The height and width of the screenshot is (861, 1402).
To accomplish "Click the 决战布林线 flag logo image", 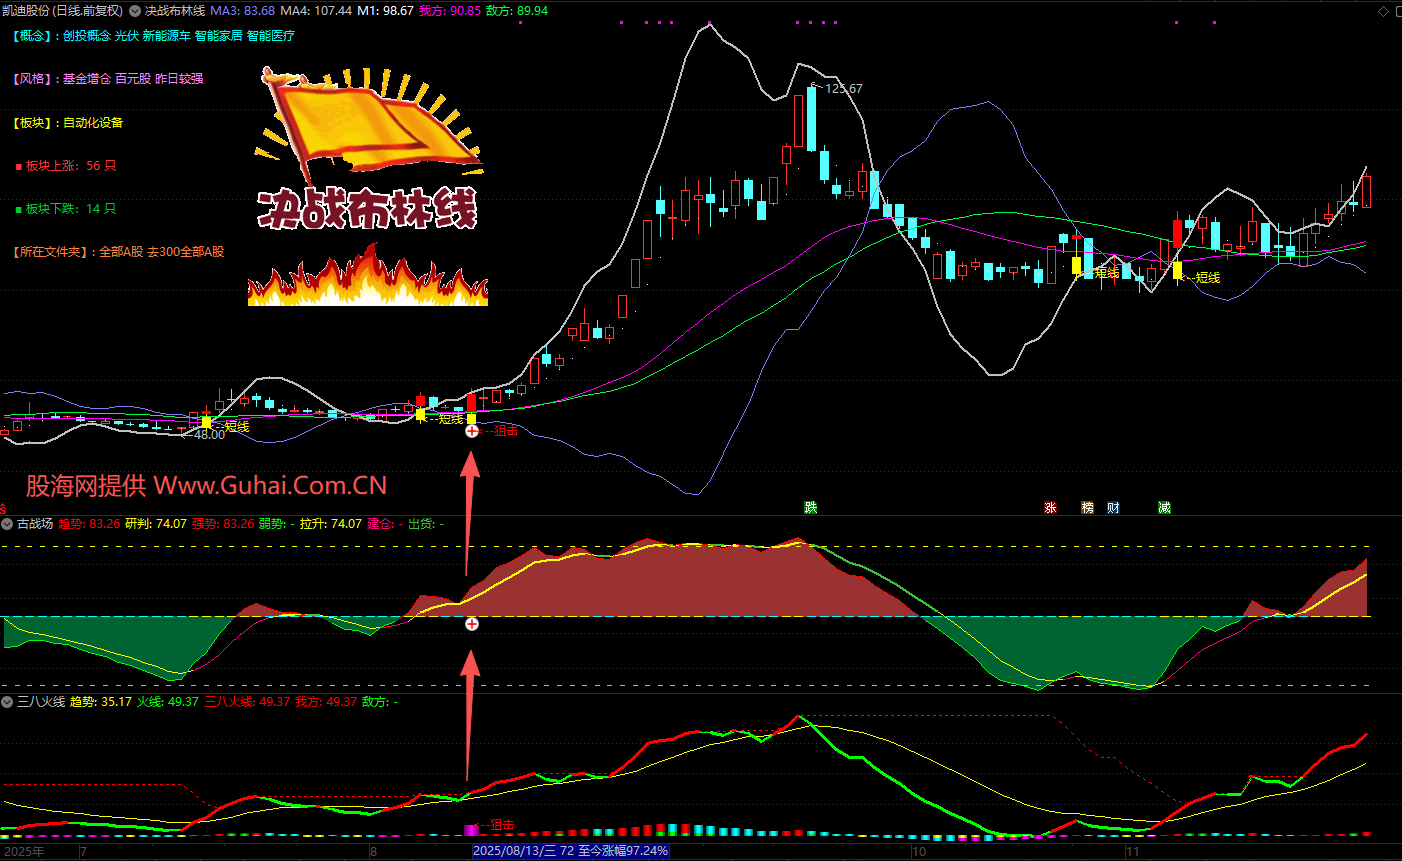I will (x=368, y=120).
